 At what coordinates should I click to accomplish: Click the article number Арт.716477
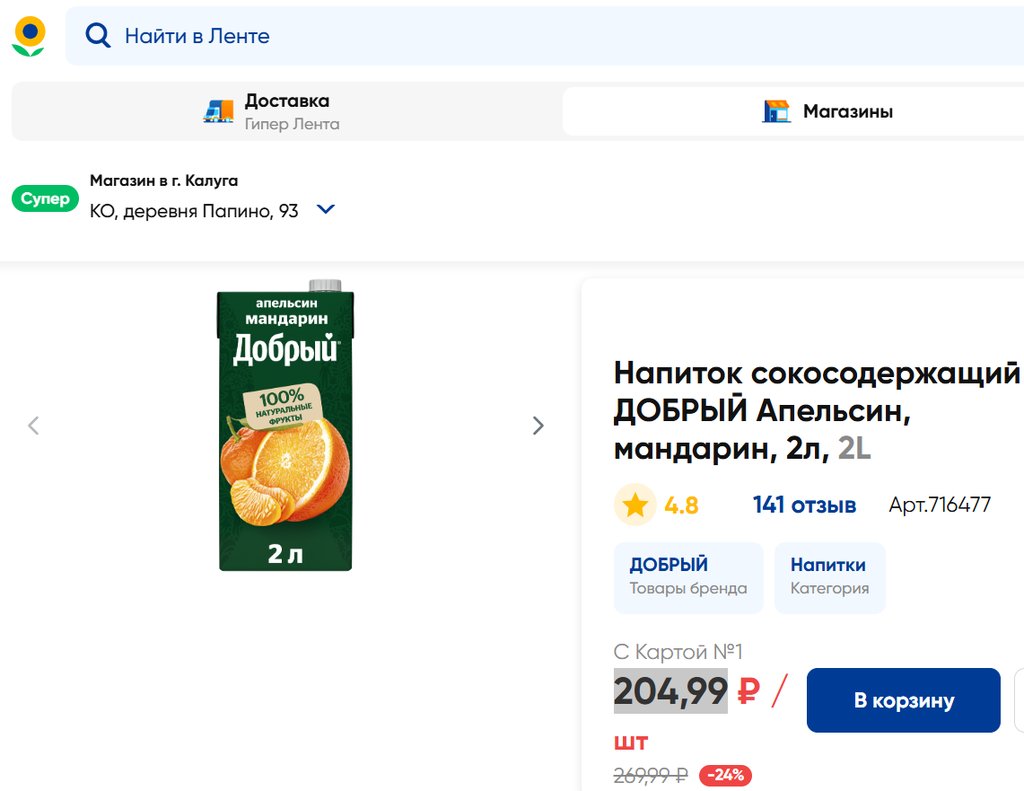pyautogui.click(x=939, y=505)
